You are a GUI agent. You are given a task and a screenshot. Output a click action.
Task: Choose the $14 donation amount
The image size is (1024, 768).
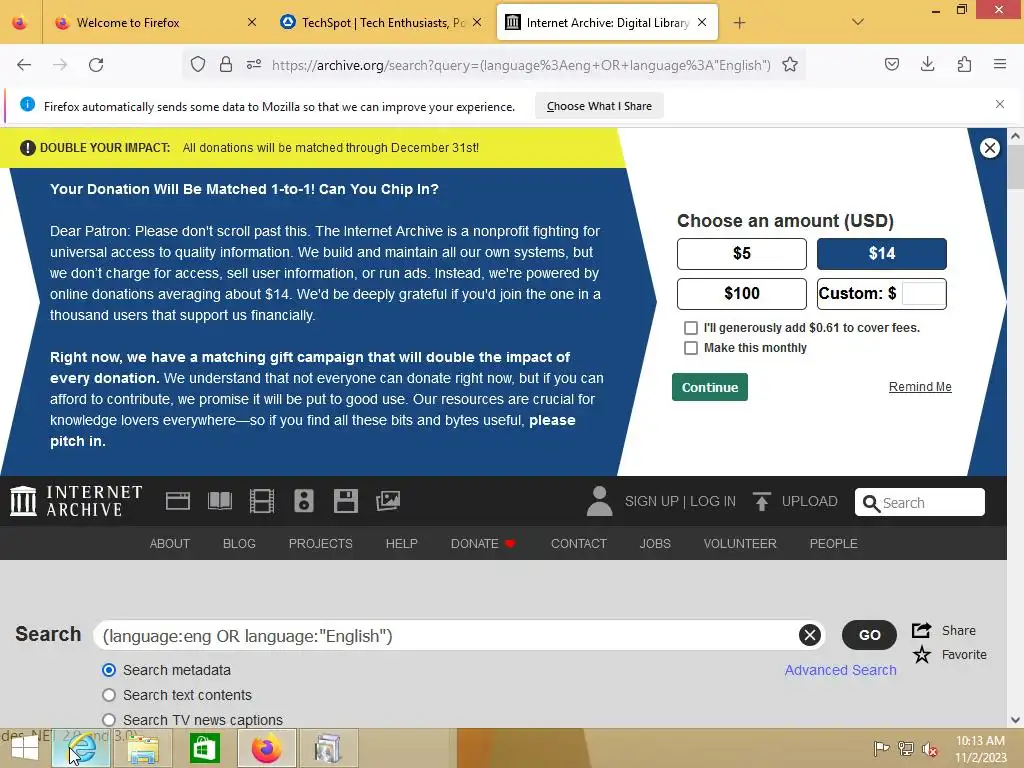882,253
